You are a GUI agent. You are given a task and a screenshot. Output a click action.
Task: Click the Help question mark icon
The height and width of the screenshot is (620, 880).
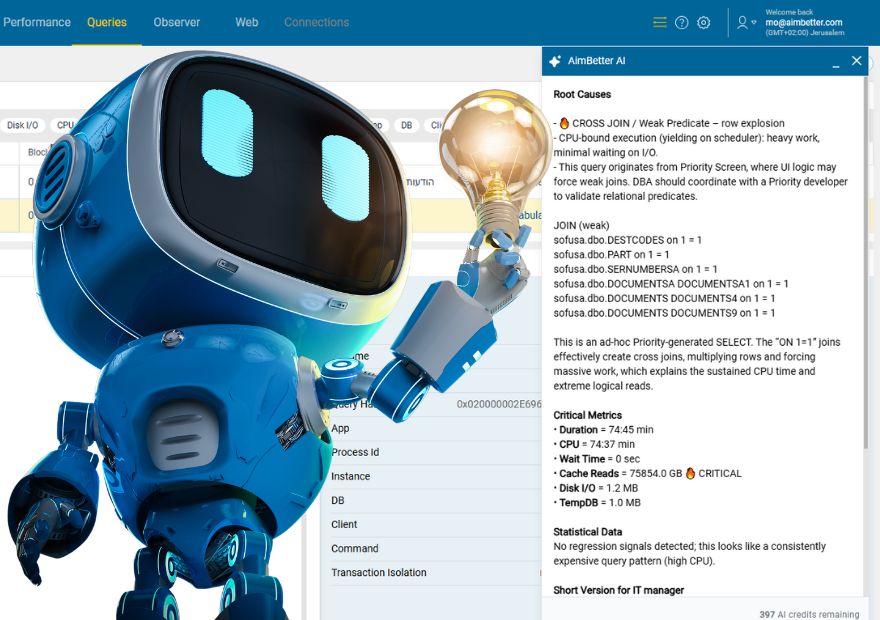pyautogui.click(x=681, y=22)
